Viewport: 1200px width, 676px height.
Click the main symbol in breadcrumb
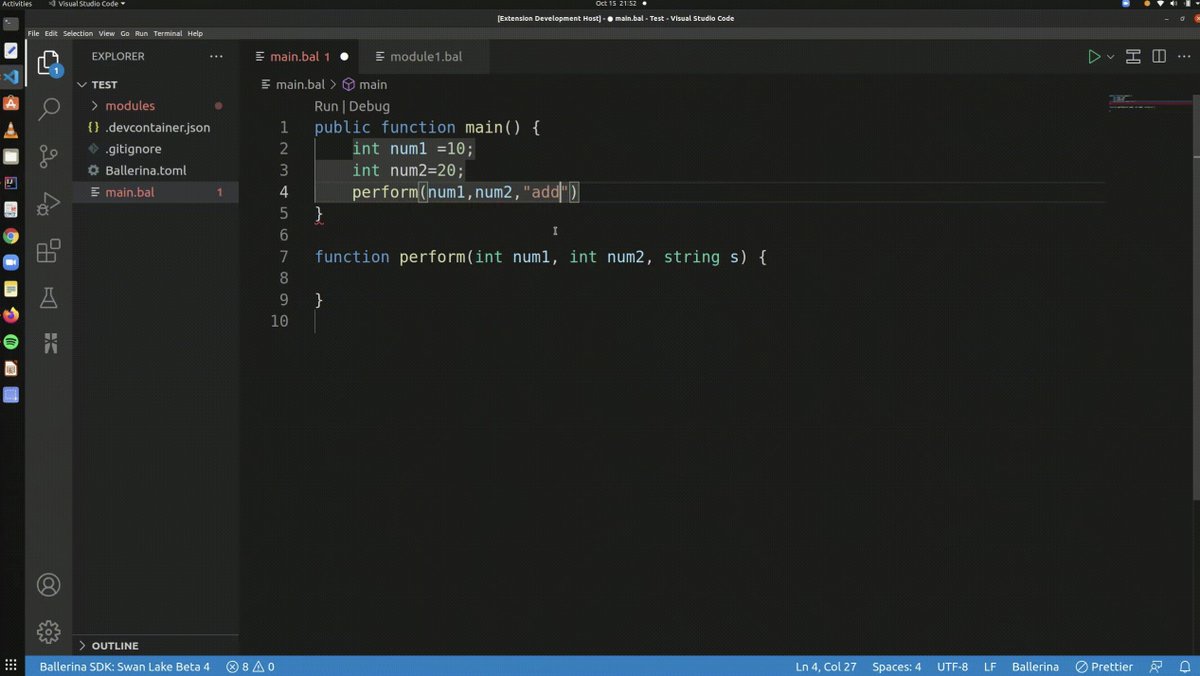coord(365,85)
